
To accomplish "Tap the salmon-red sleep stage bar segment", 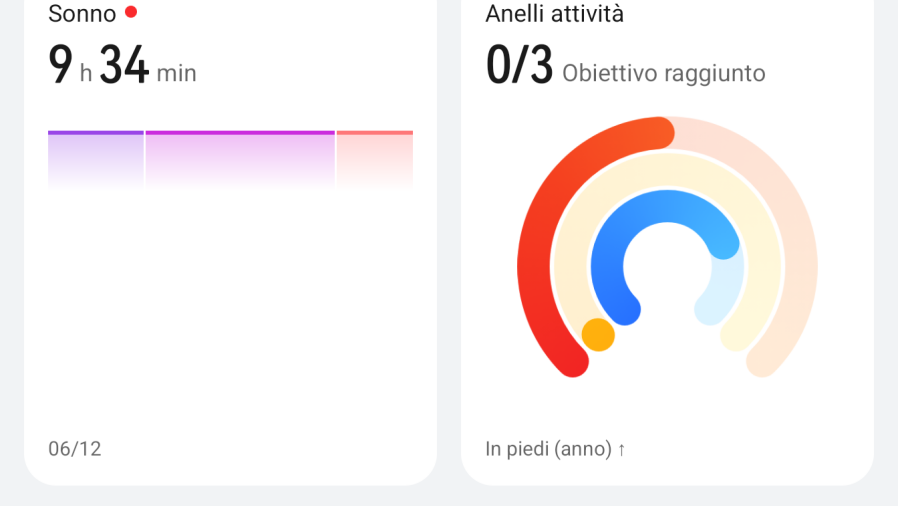I will [375, 159].
